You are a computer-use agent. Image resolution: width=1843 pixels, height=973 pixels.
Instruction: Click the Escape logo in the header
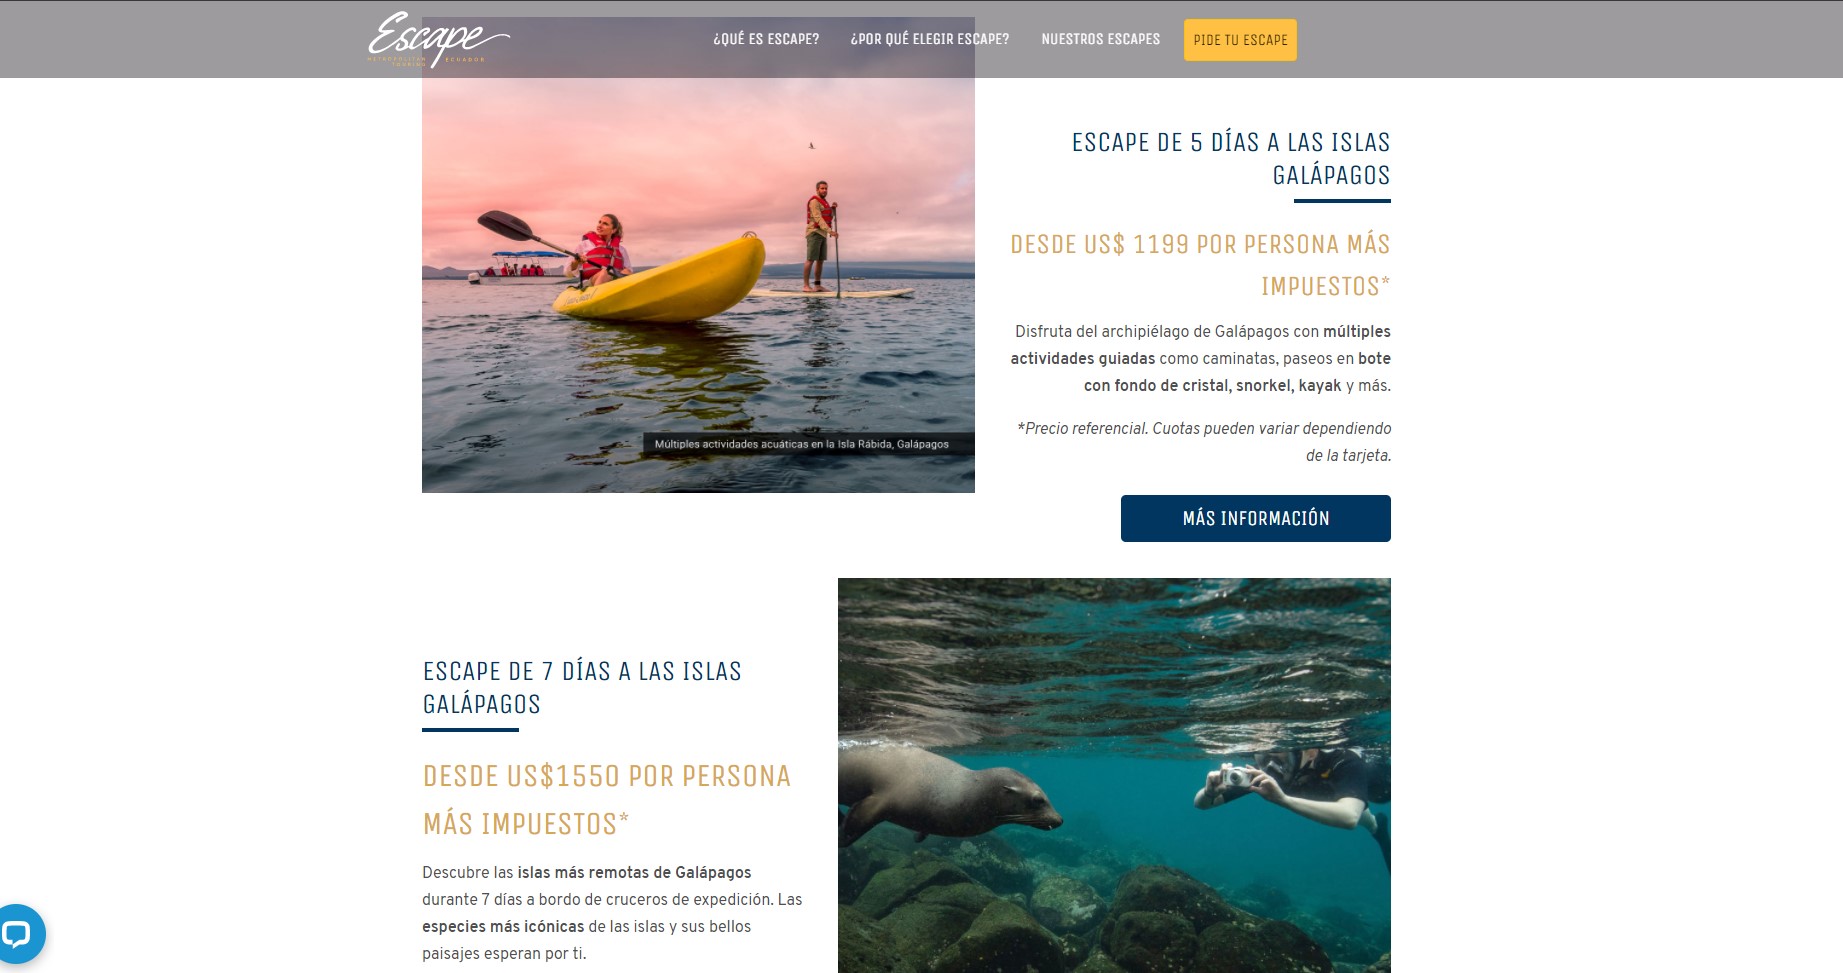pos(438,39)
